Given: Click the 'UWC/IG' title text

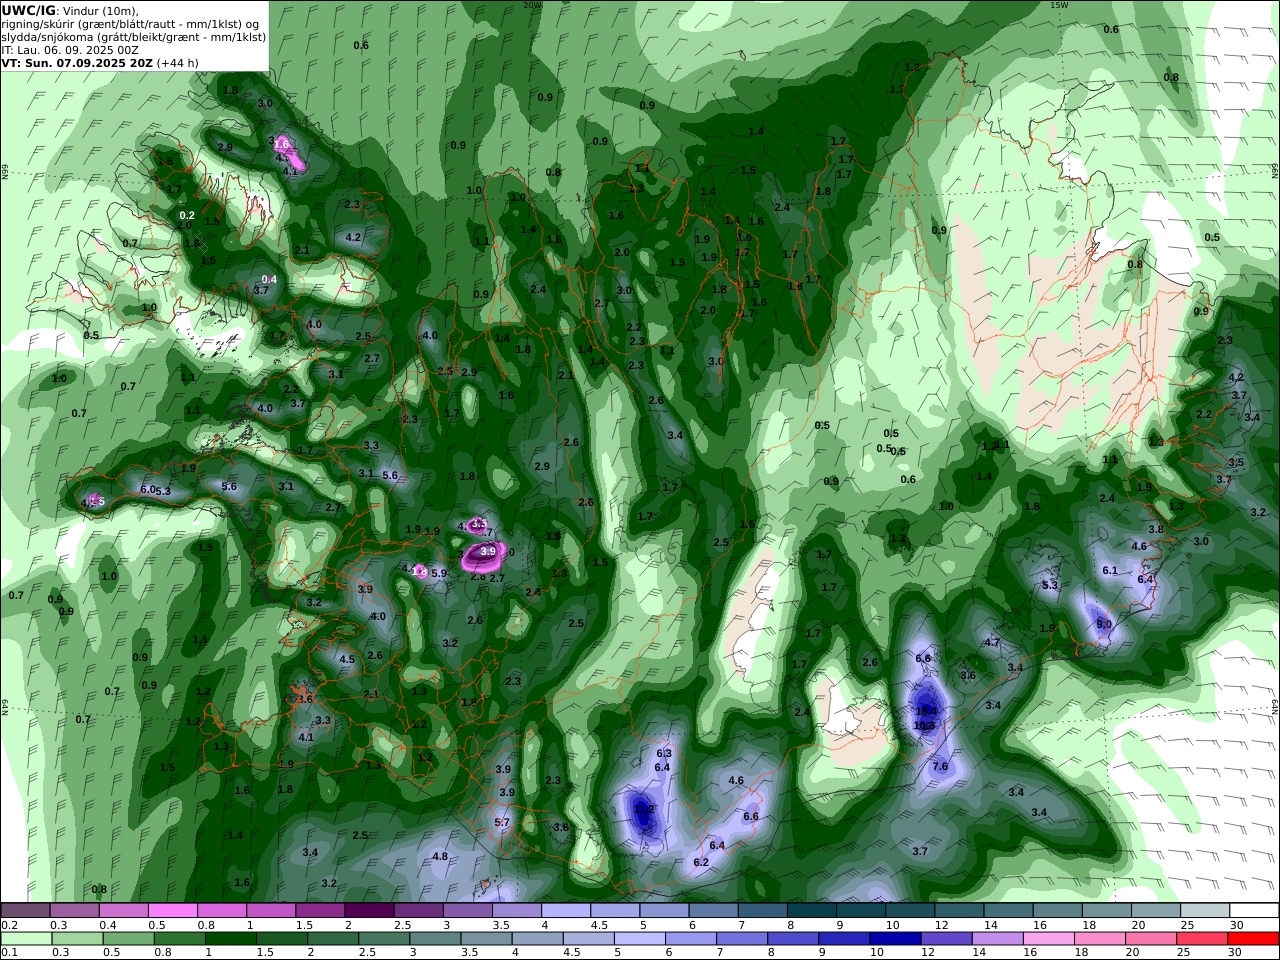Looking at the screenshot, I should point(29,10).
